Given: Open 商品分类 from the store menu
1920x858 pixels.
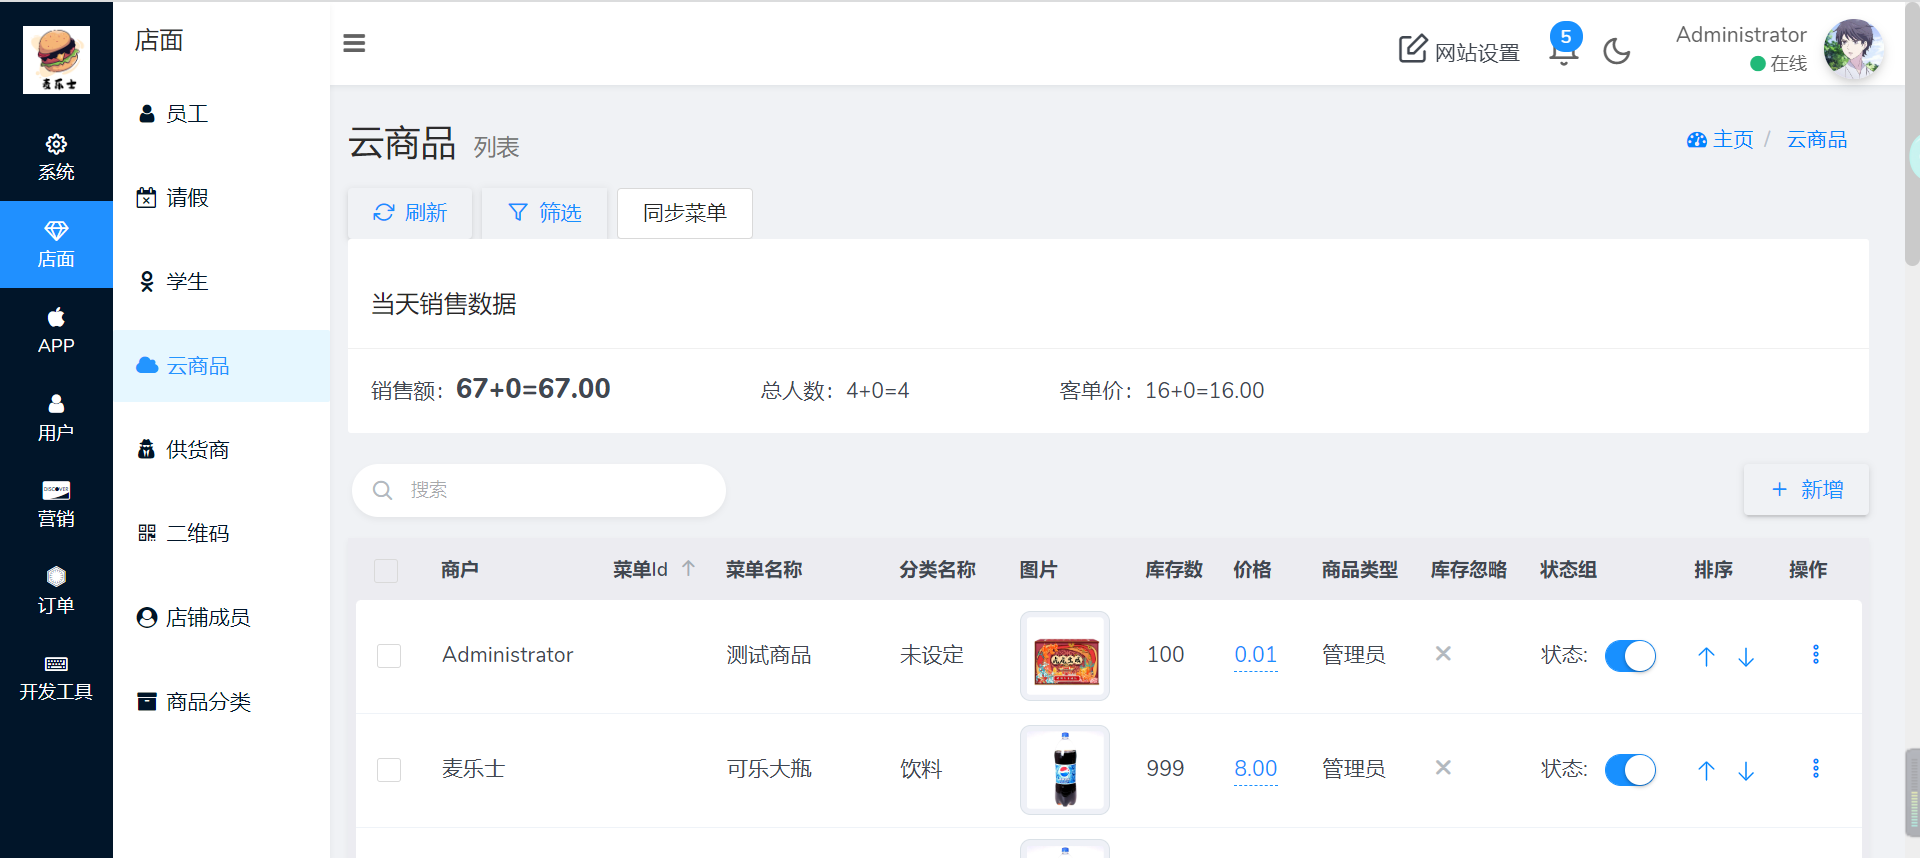Looking at the screenshot, I should point(208,701).
